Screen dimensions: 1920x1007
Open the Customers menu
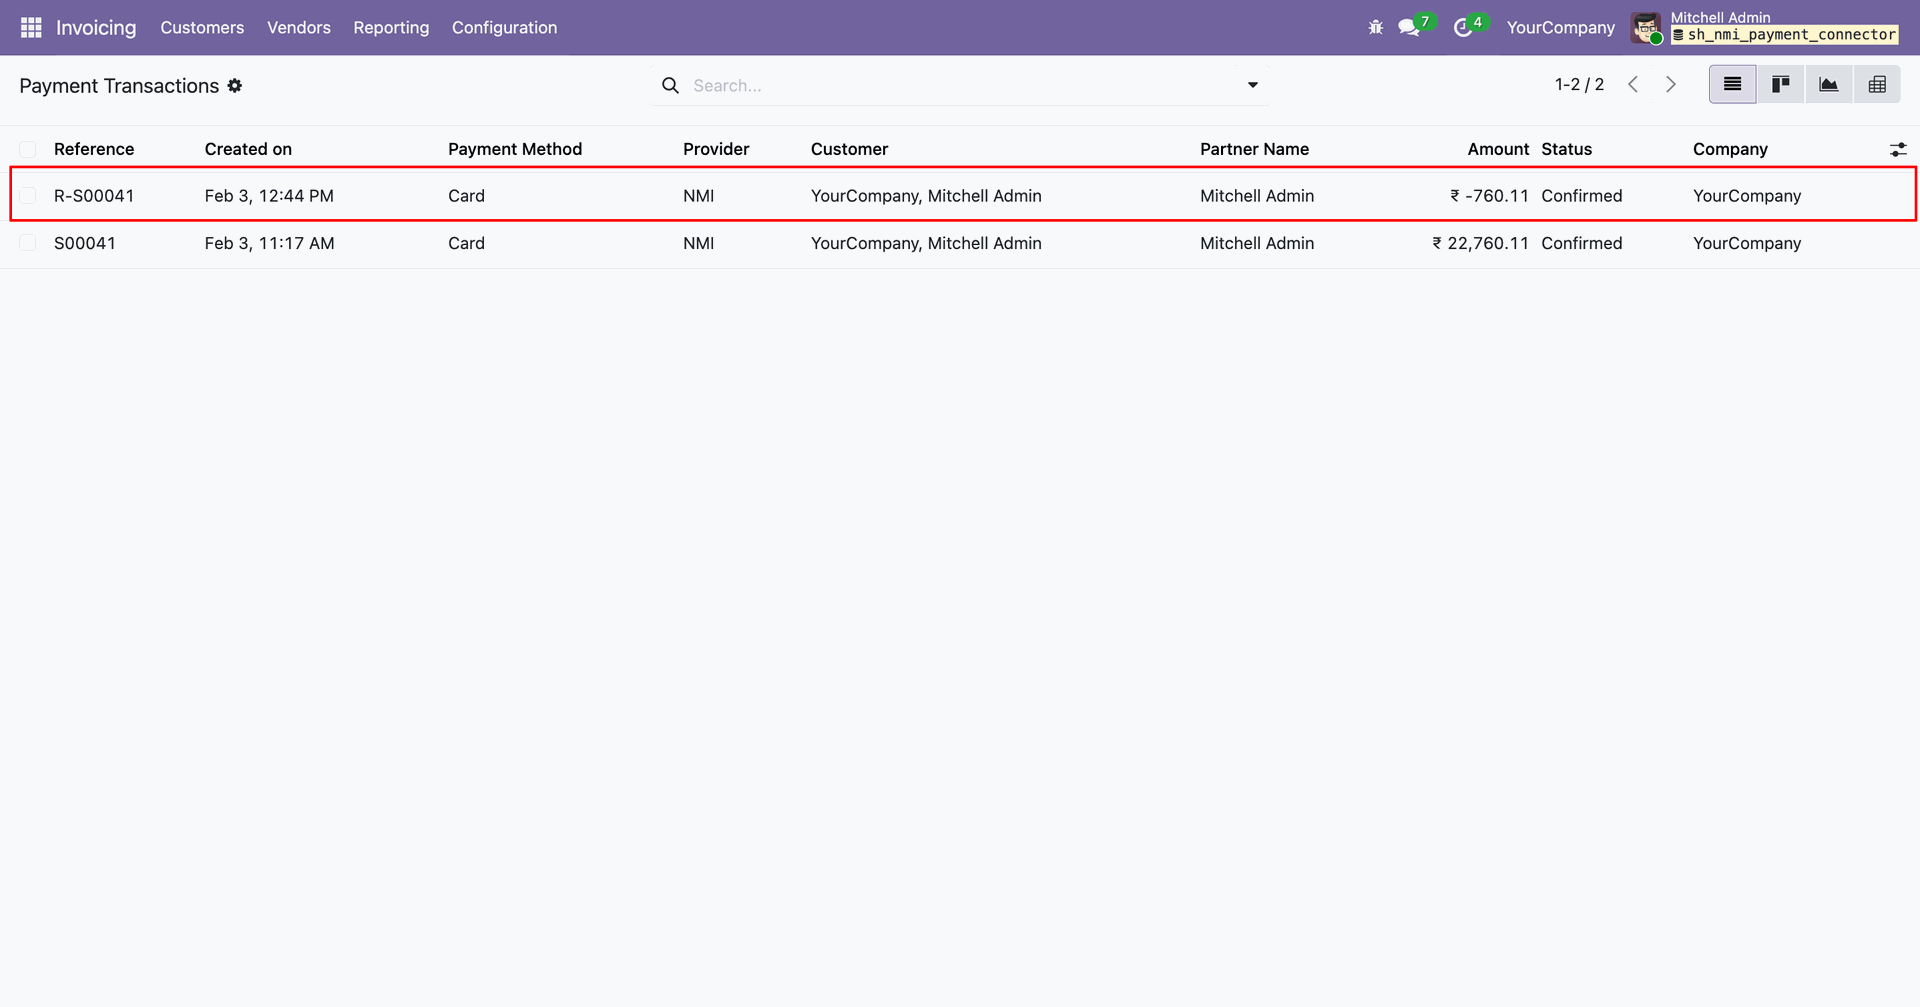[x=202, y=27]
